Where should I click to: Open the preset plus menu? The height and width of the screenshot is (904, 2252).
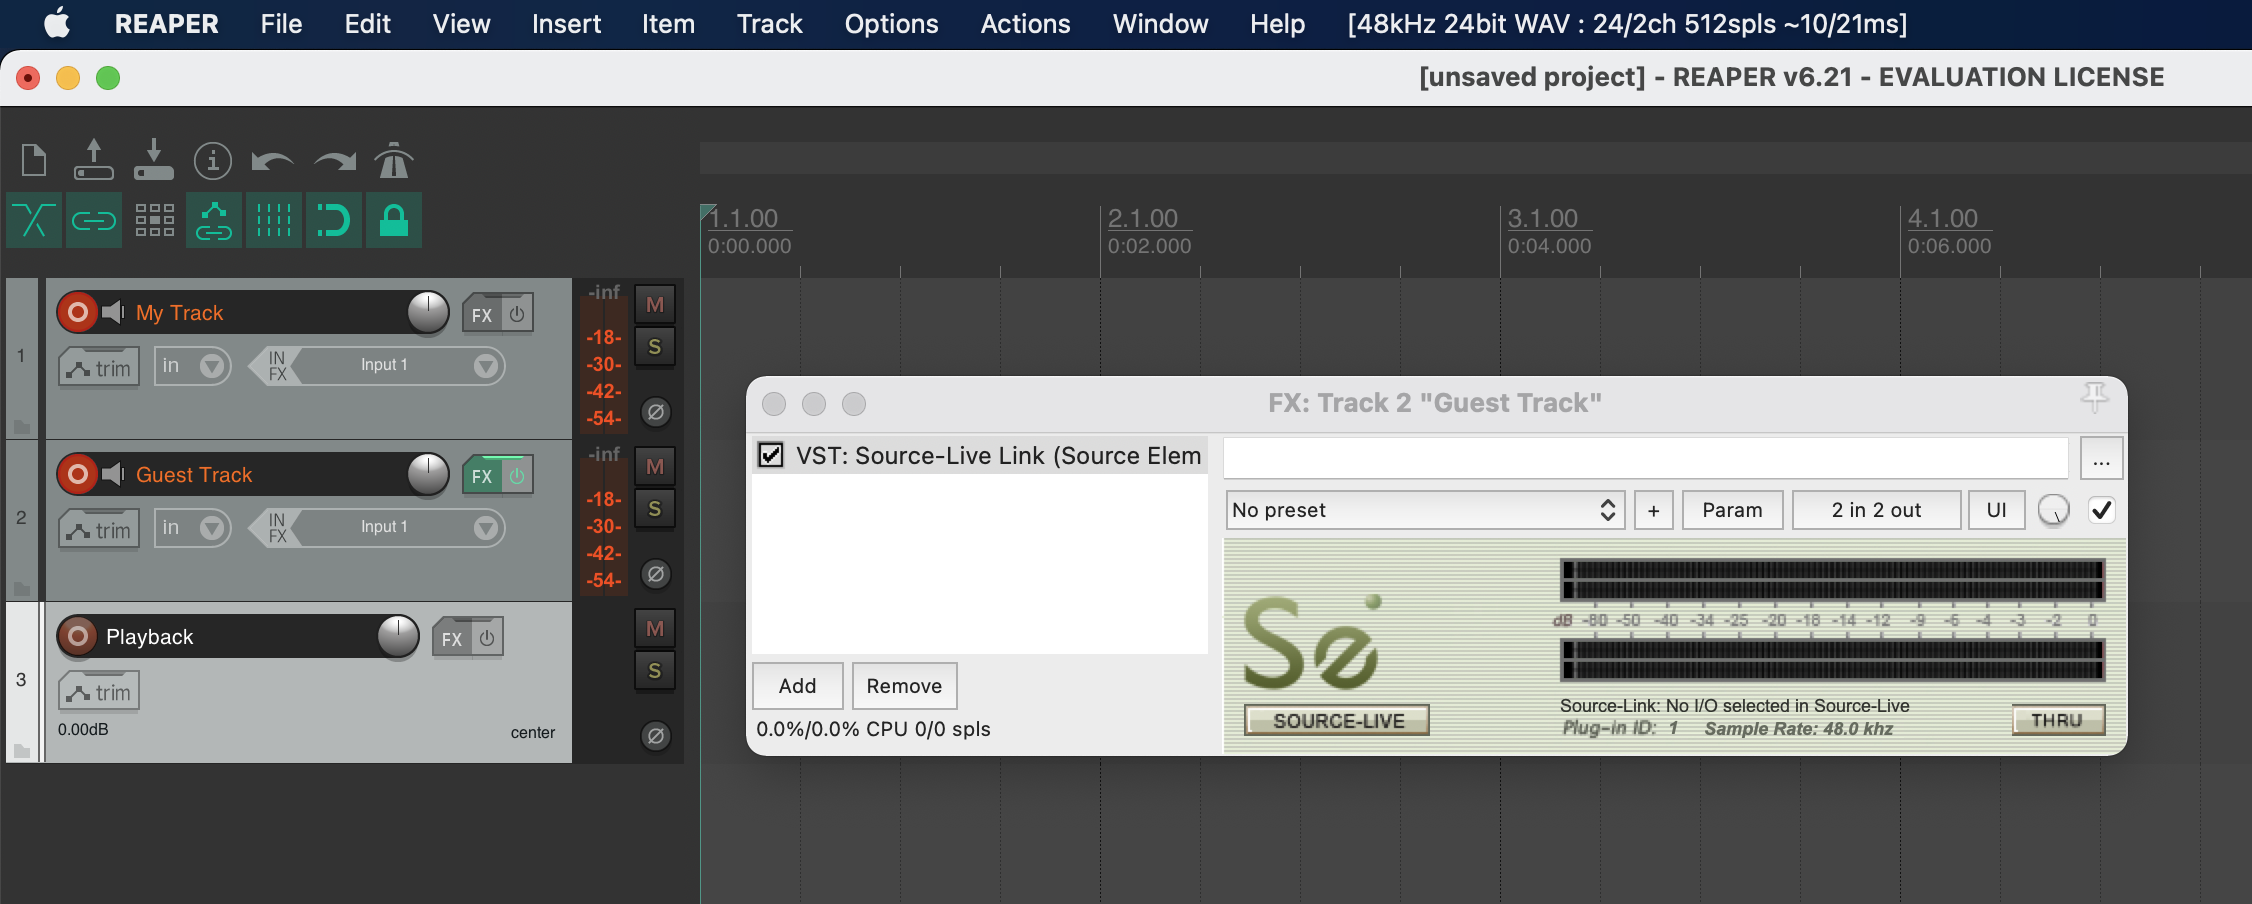[1654, 510]
